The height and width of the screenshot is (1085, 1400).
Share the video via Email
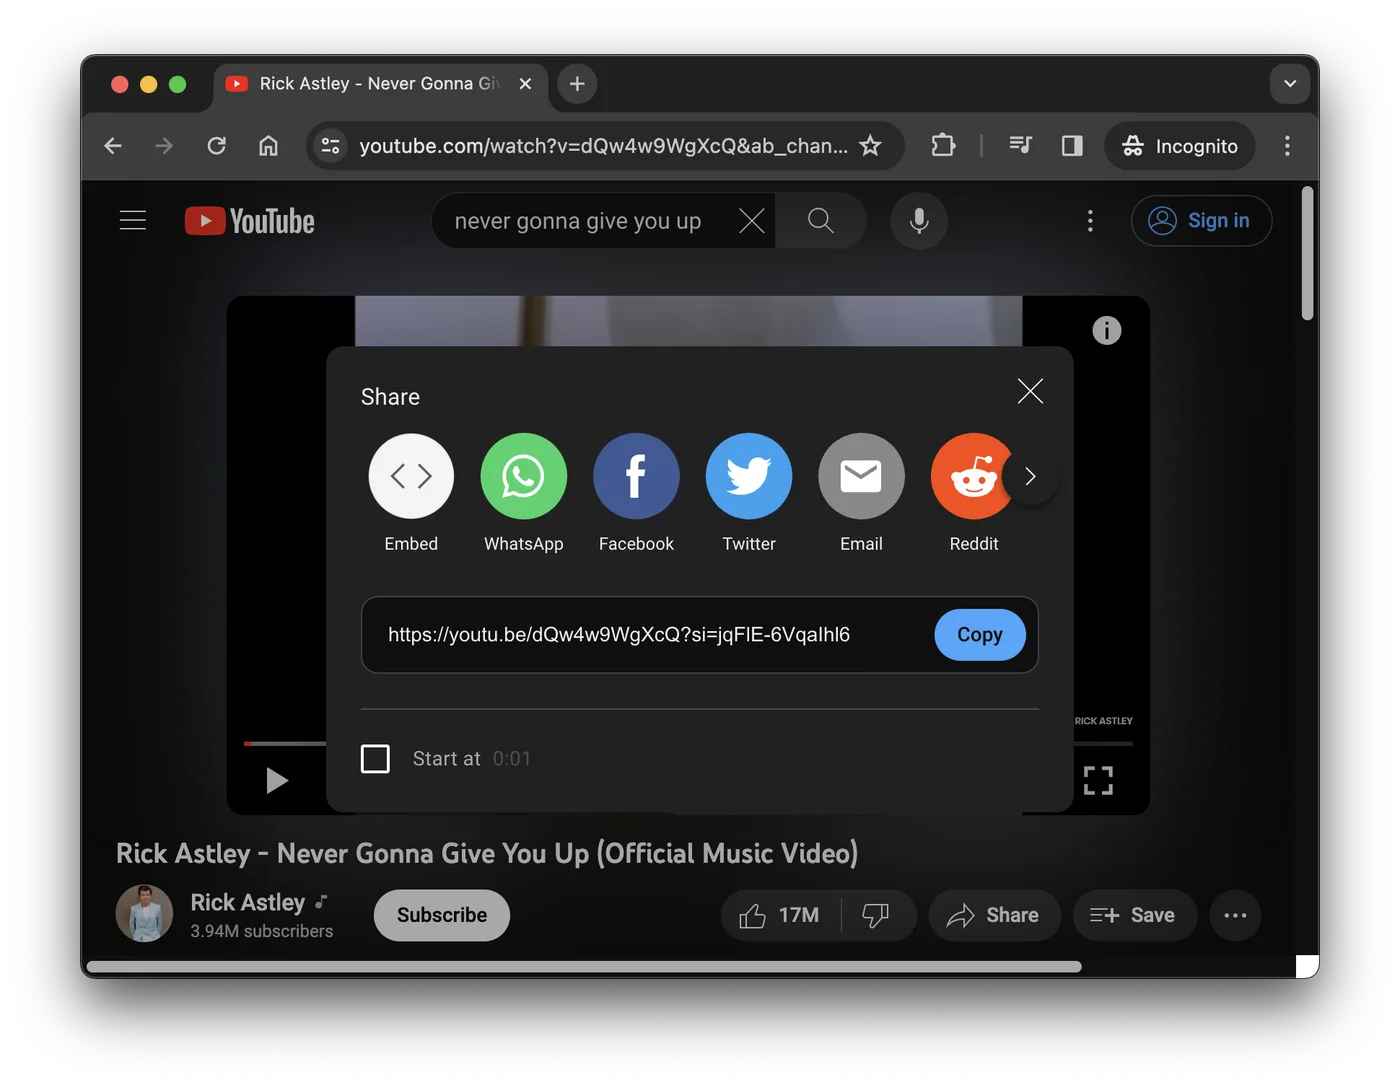click(x=861, y=477)
